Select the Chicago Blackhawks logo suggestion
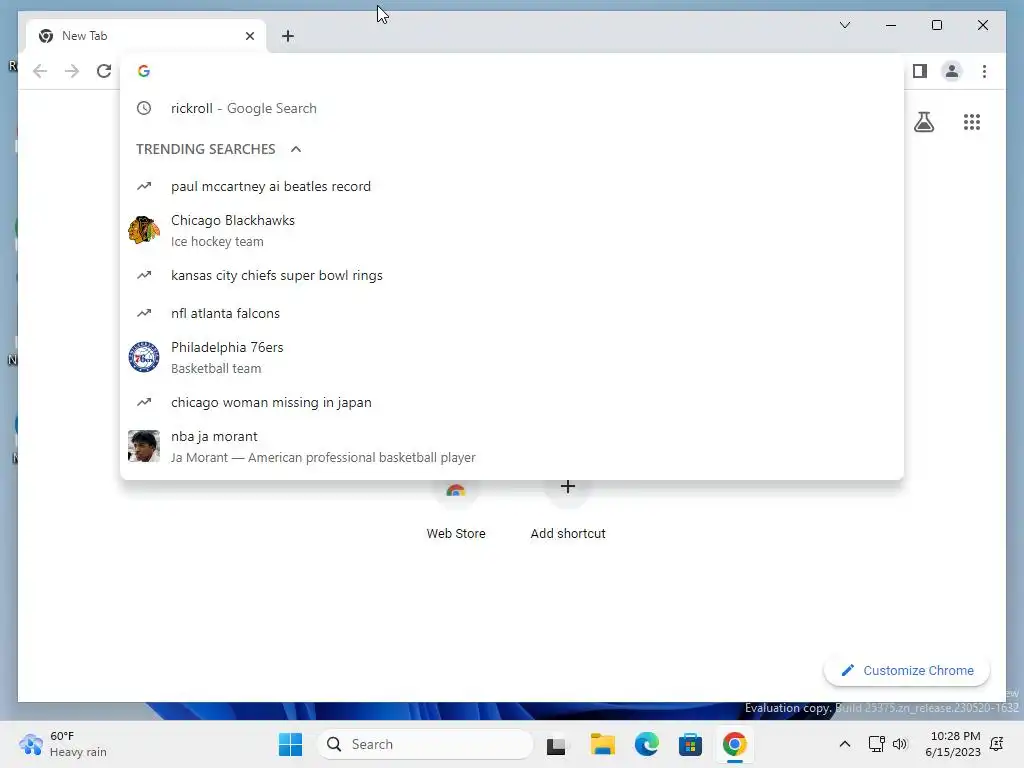Image resolution: width=1024 pixels, height=768 pixels. pyautogui.click(x=144, y=231)
